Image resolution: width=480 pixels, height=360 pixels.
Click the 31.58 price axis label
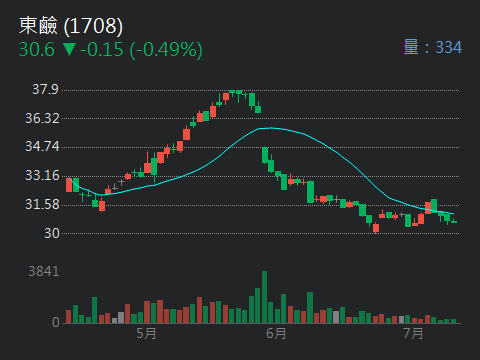point(42,204)
